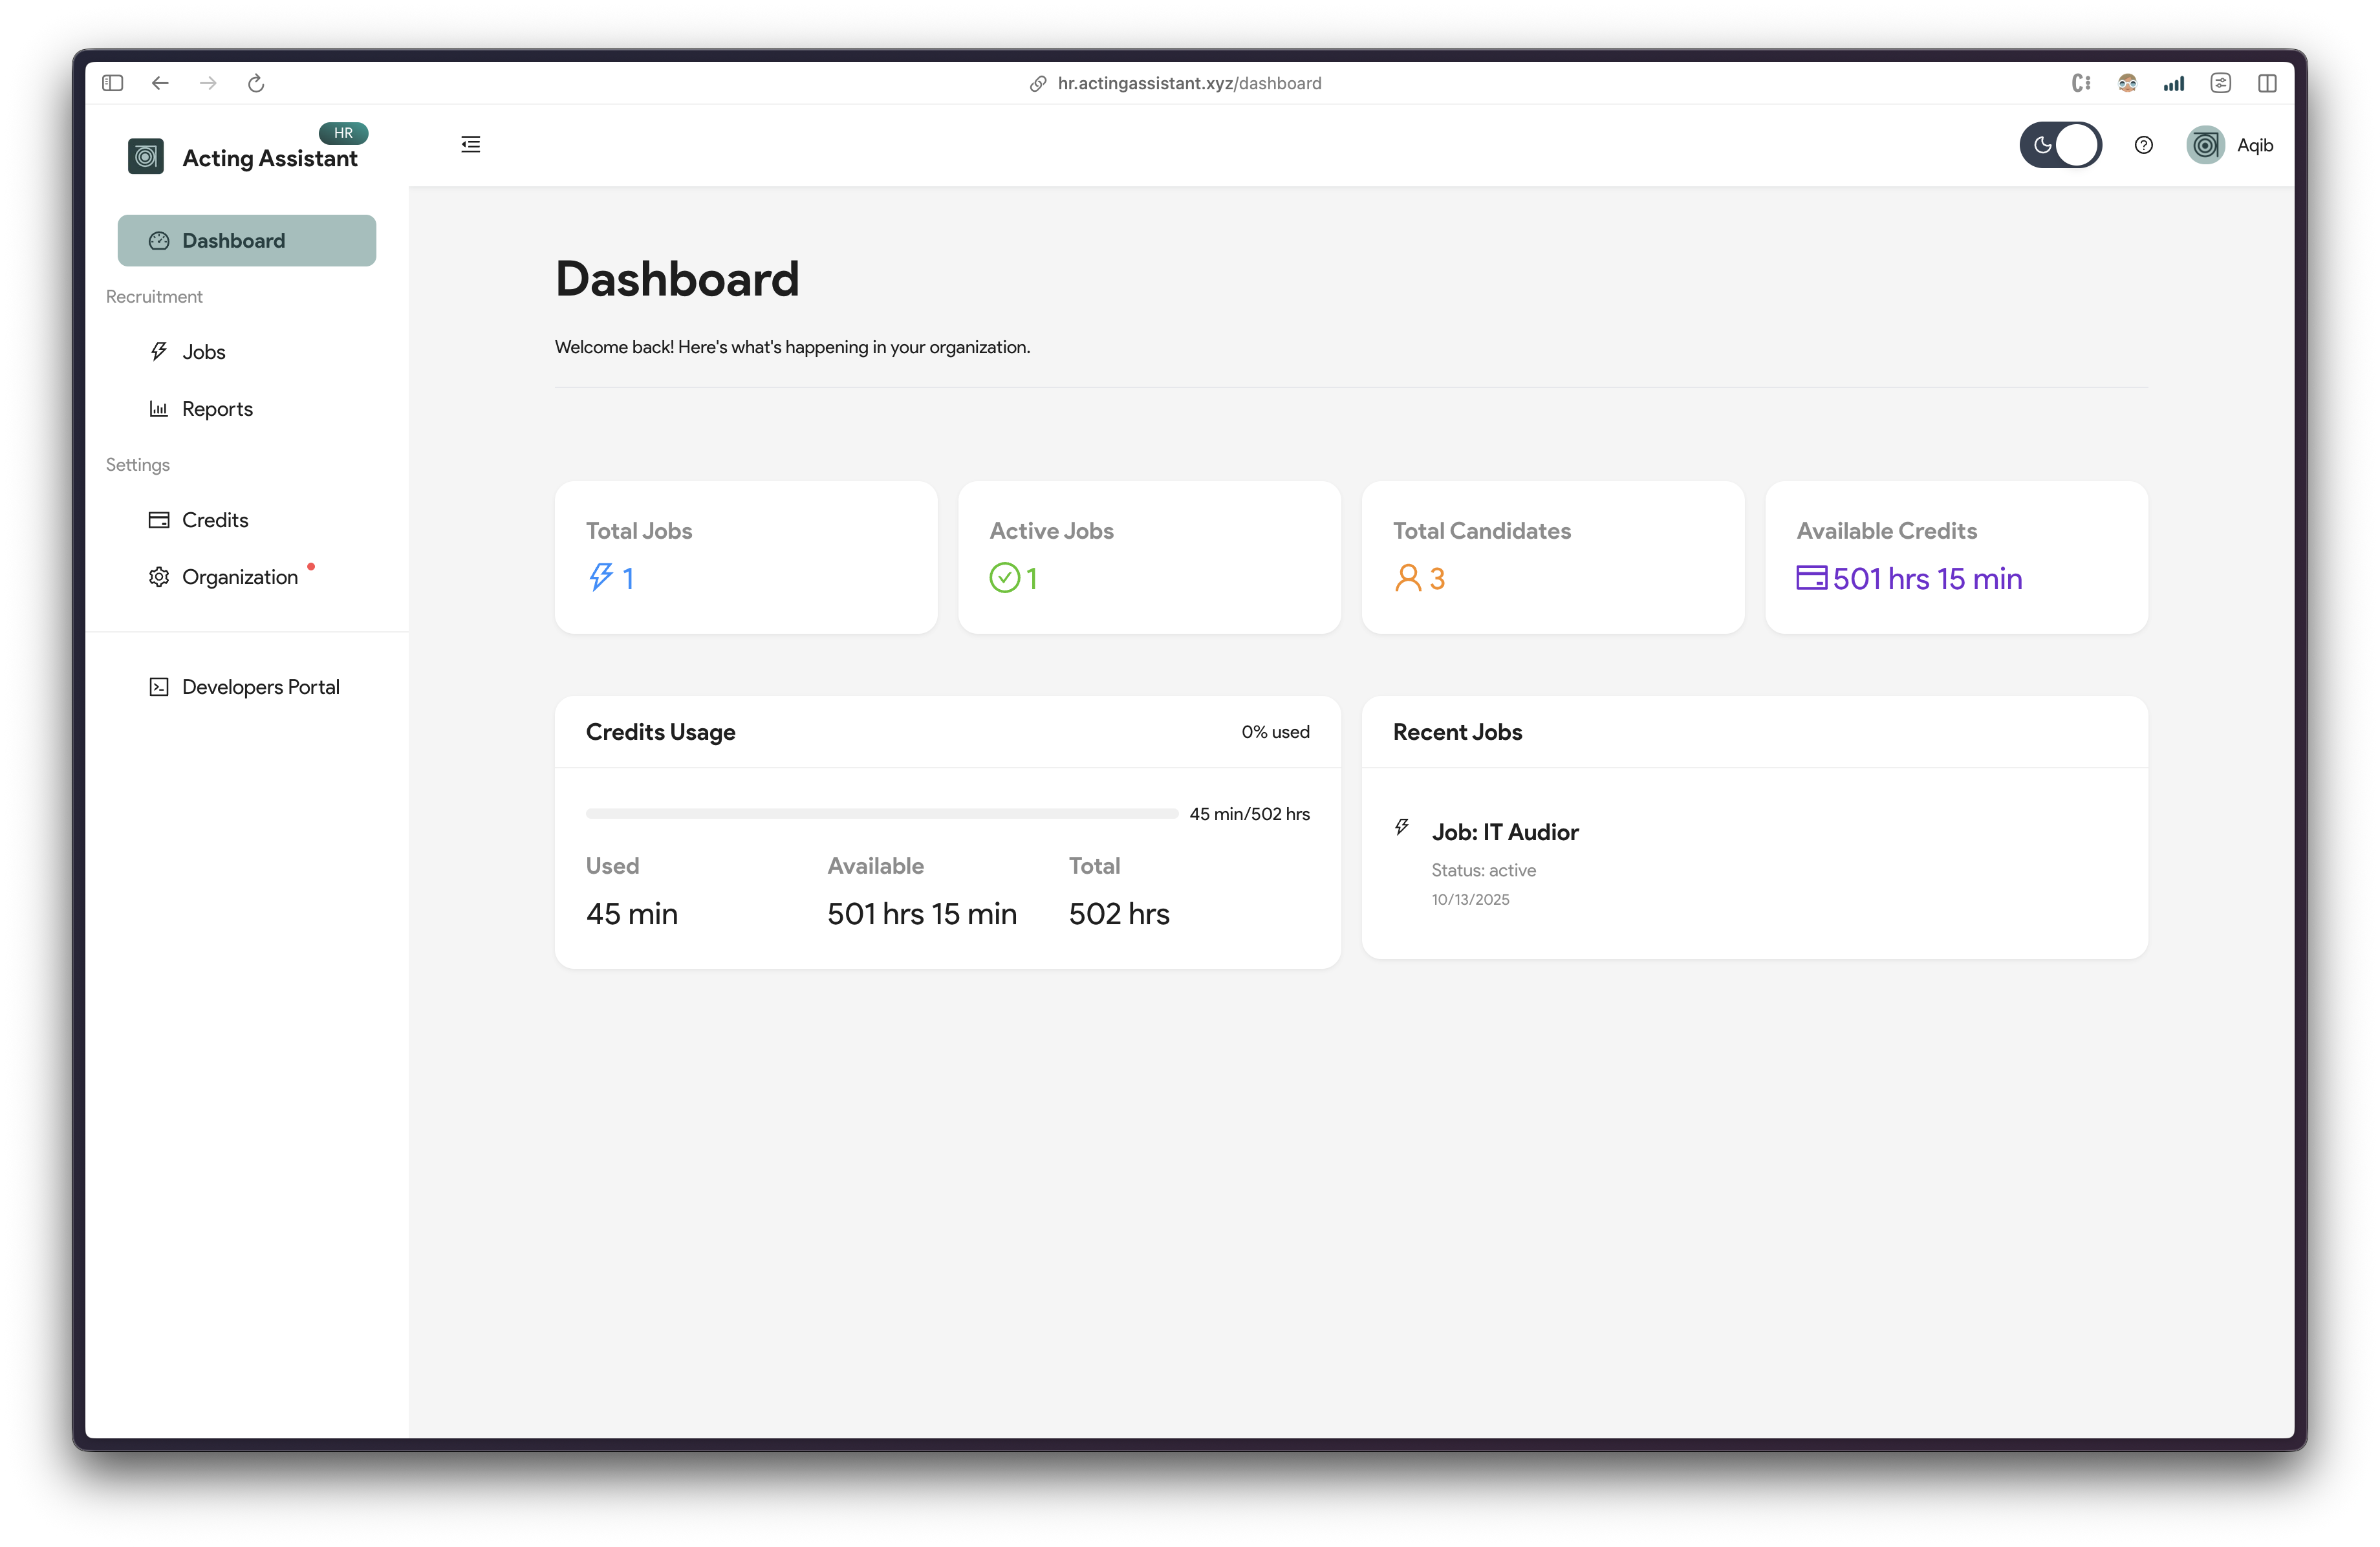2380x1547 pixels.
Task: Open the Job: IT Audior entry
Action: [x=1504, y=832]
